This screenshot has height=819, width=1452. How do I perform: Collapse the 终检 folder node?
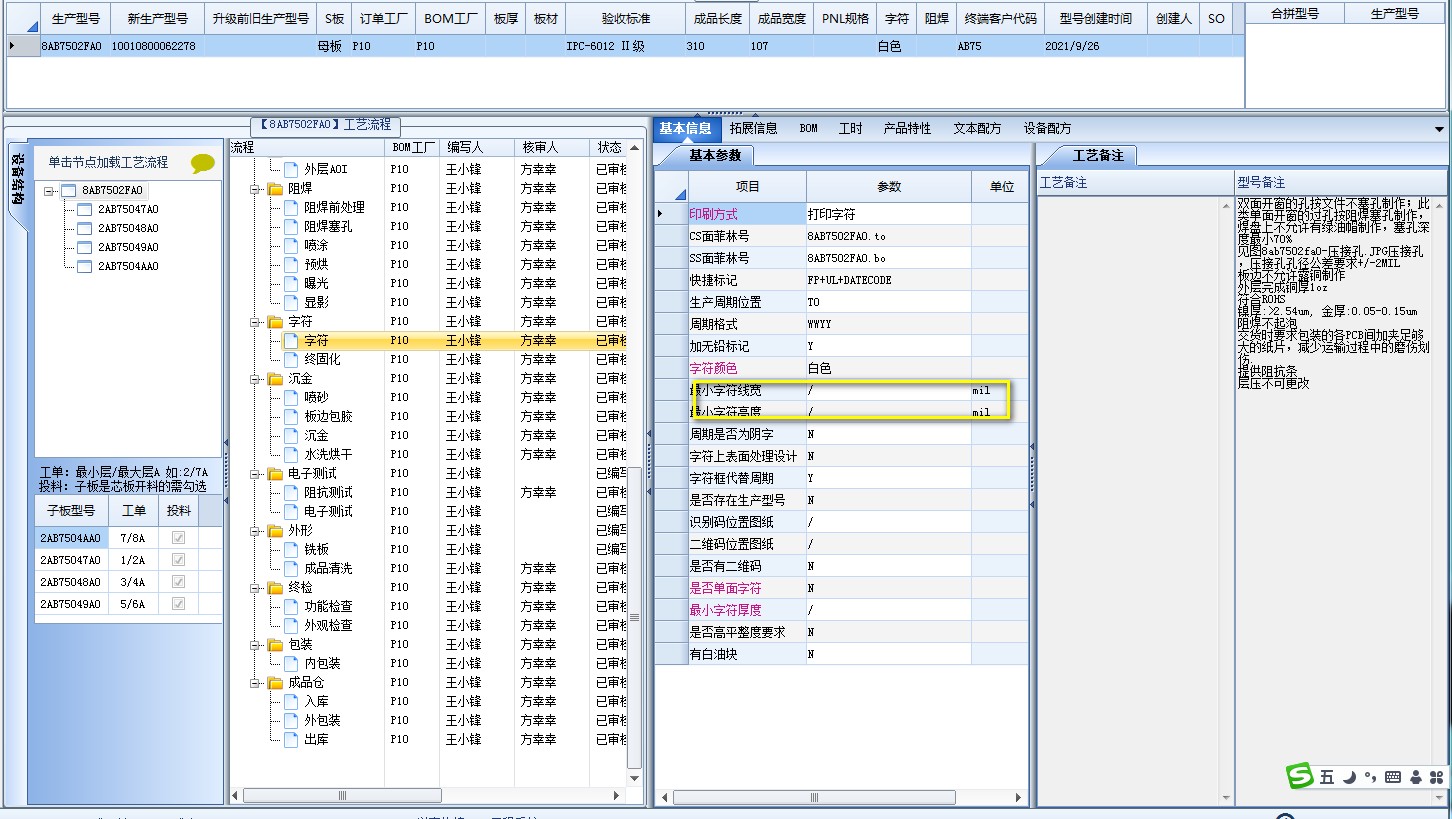[x=255, y=588]
